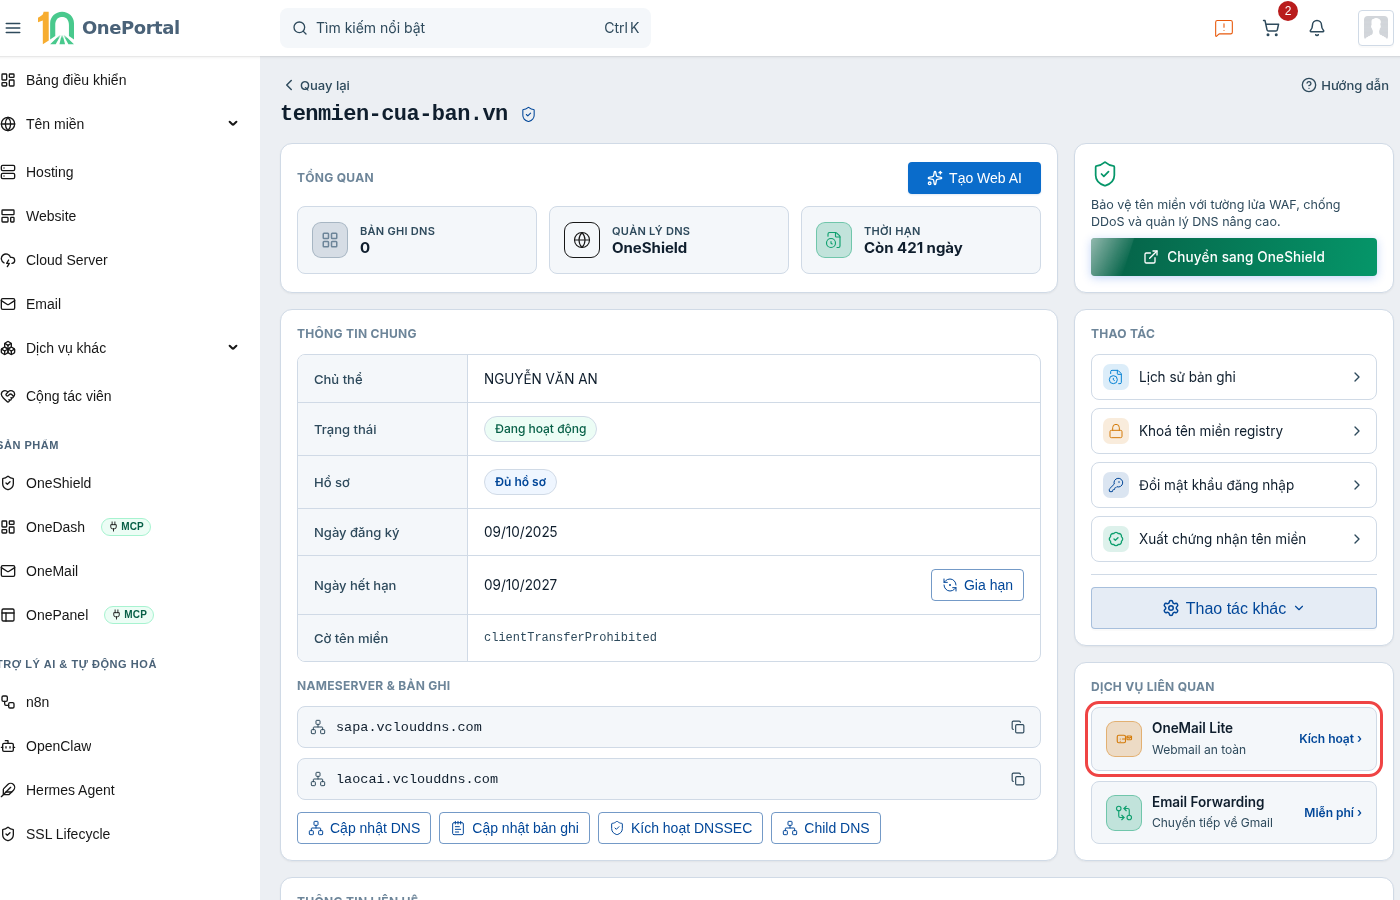Screen dimensions: 1400x900
Task: Open the shopping cart icon
Action: click(1271, 28)
